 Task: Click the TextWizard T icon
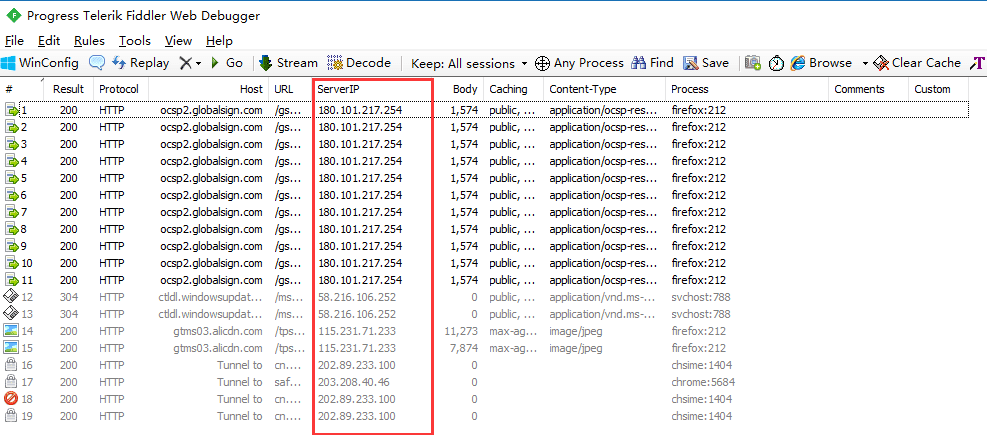pyautogui.click(x=978, y=63)
